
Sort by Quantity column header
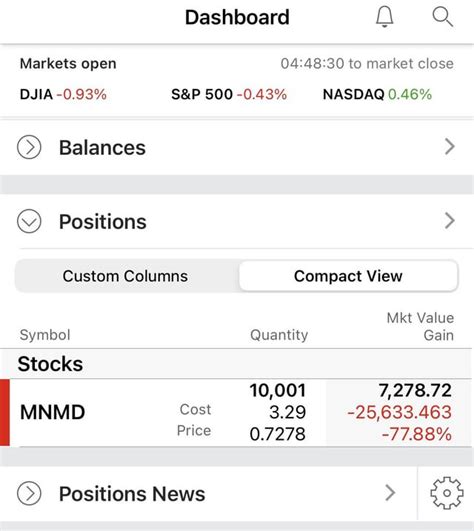click(279, 335)
